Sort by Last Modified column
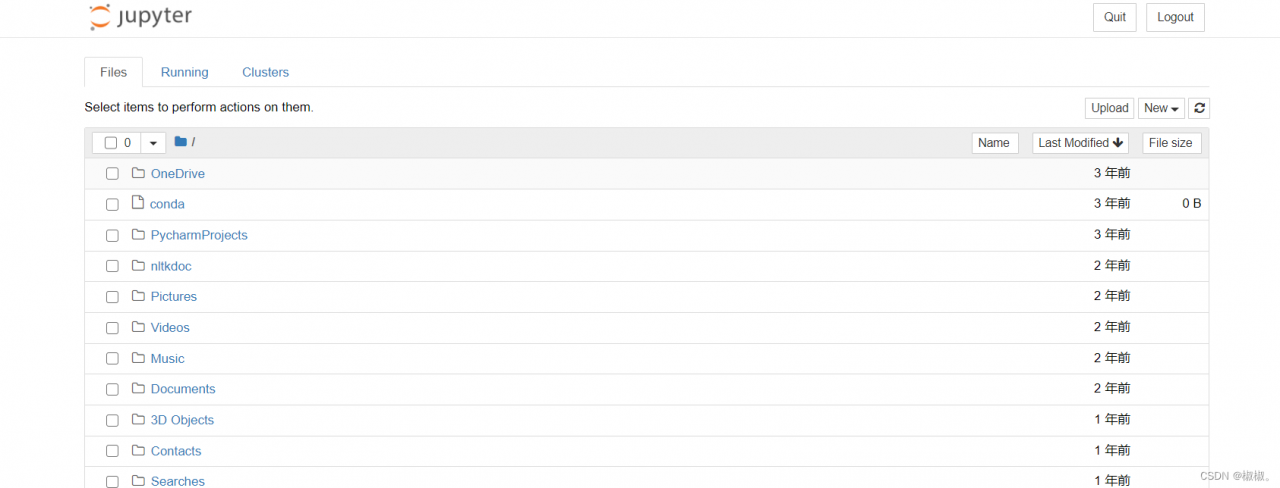The height and width of the screenshot is (488, 1280). tap(1081, 143)
